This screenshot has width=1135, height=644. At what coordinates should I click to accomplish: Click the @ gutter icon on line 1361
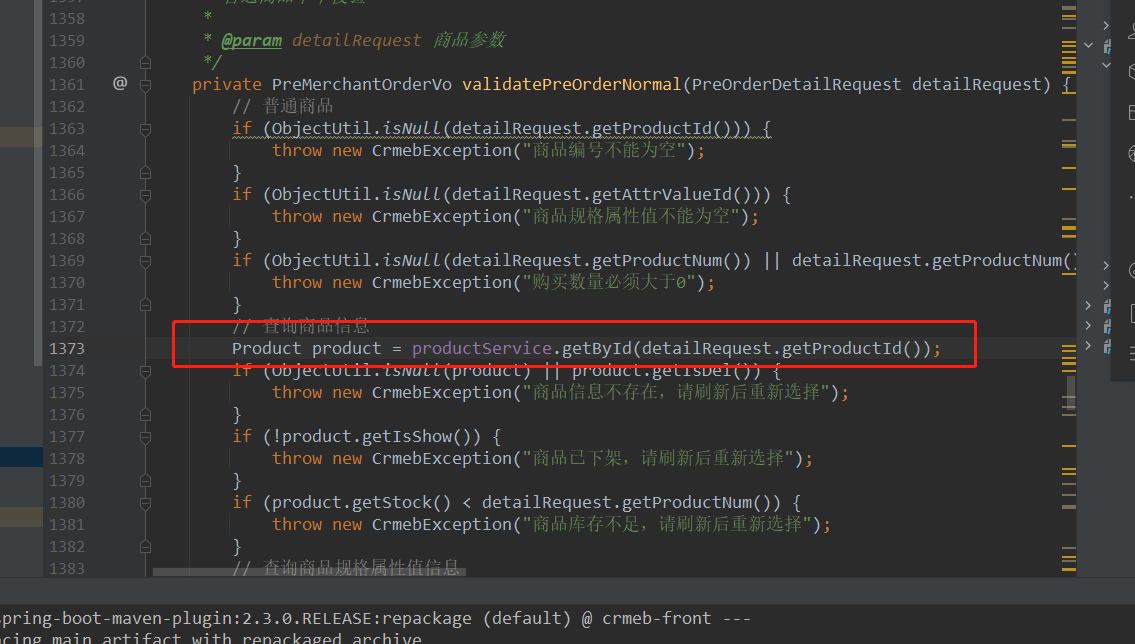pyautogui.click(x=120, y=84)
